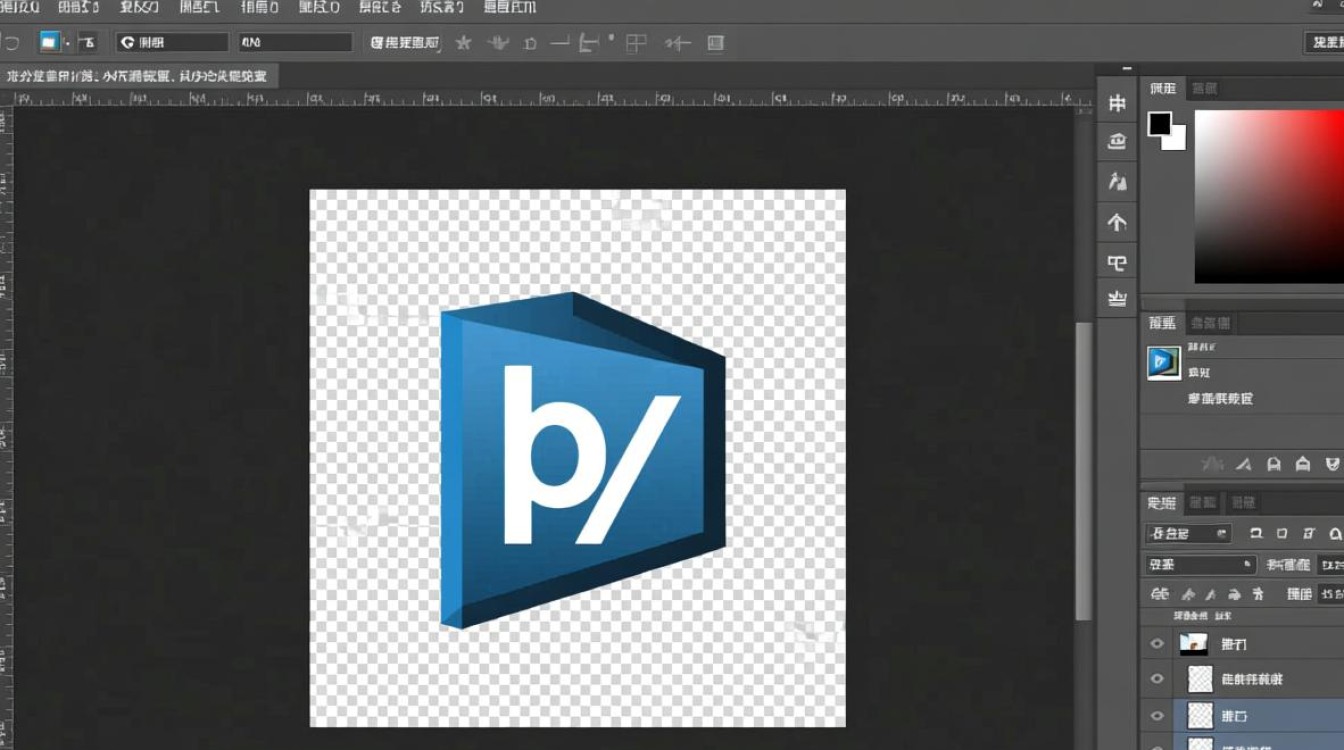Image resolution: width=1344 pixels, height=750 pixels.
Task: Click the first lock icon in the layers panel
Action: pyautogui.click(x=1160, y=594)
